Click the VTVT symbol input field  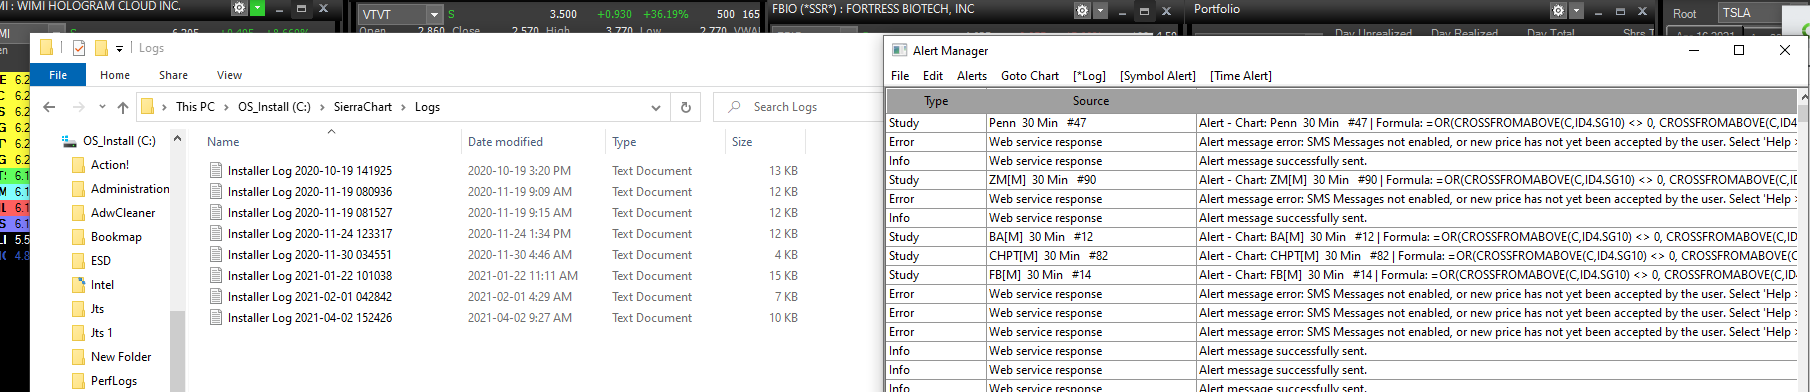point(392,14)
